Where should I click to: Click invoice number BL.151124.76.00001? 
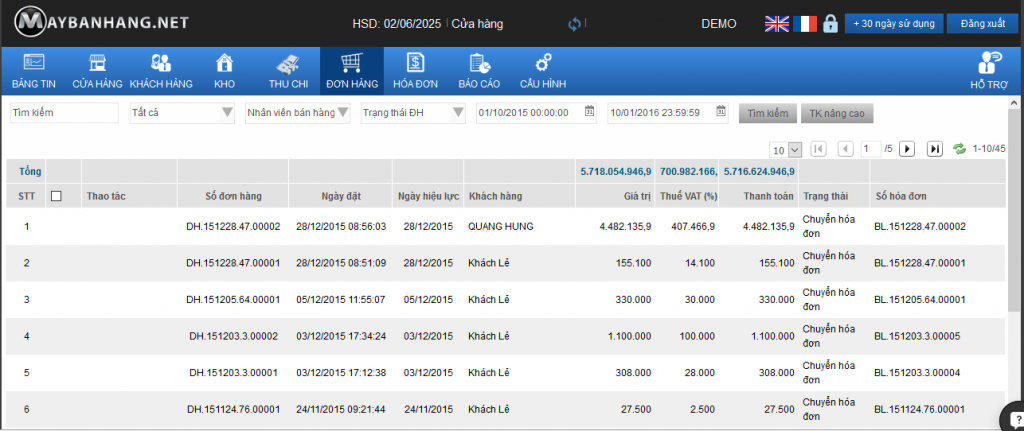(x=920, y=409)
